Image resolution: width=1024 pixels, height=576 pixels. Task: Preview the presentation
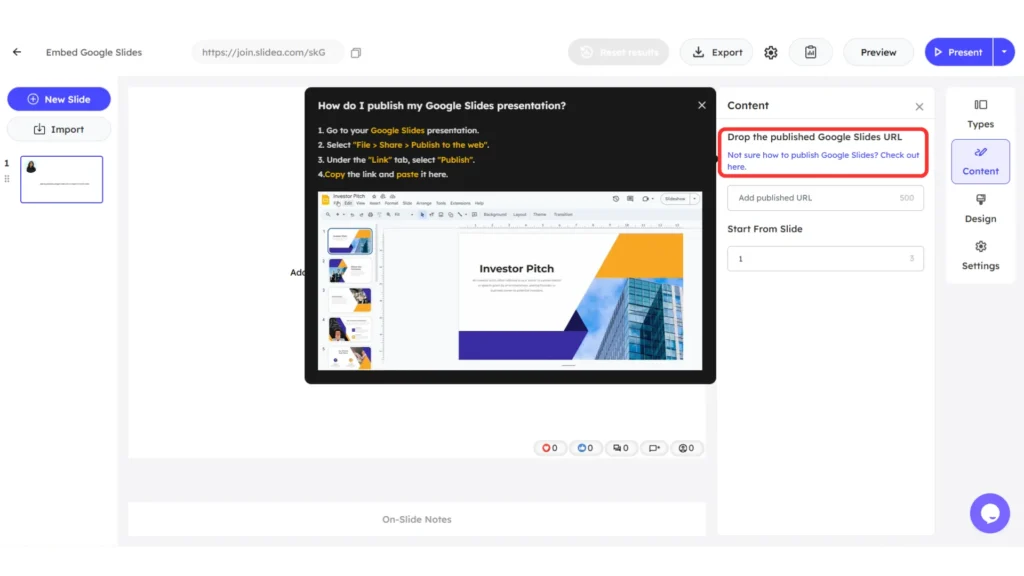[x=878, y=51]
